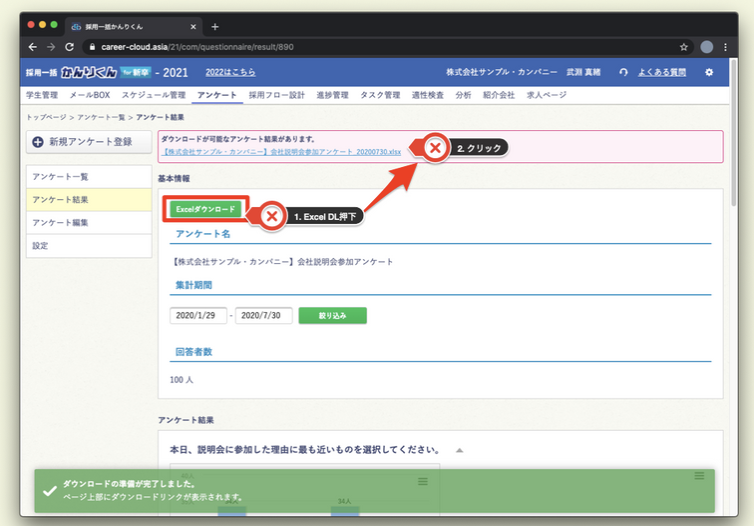Reload the page with the refresh icon
The width and height of the screenshot is (754, 526).
69,46
